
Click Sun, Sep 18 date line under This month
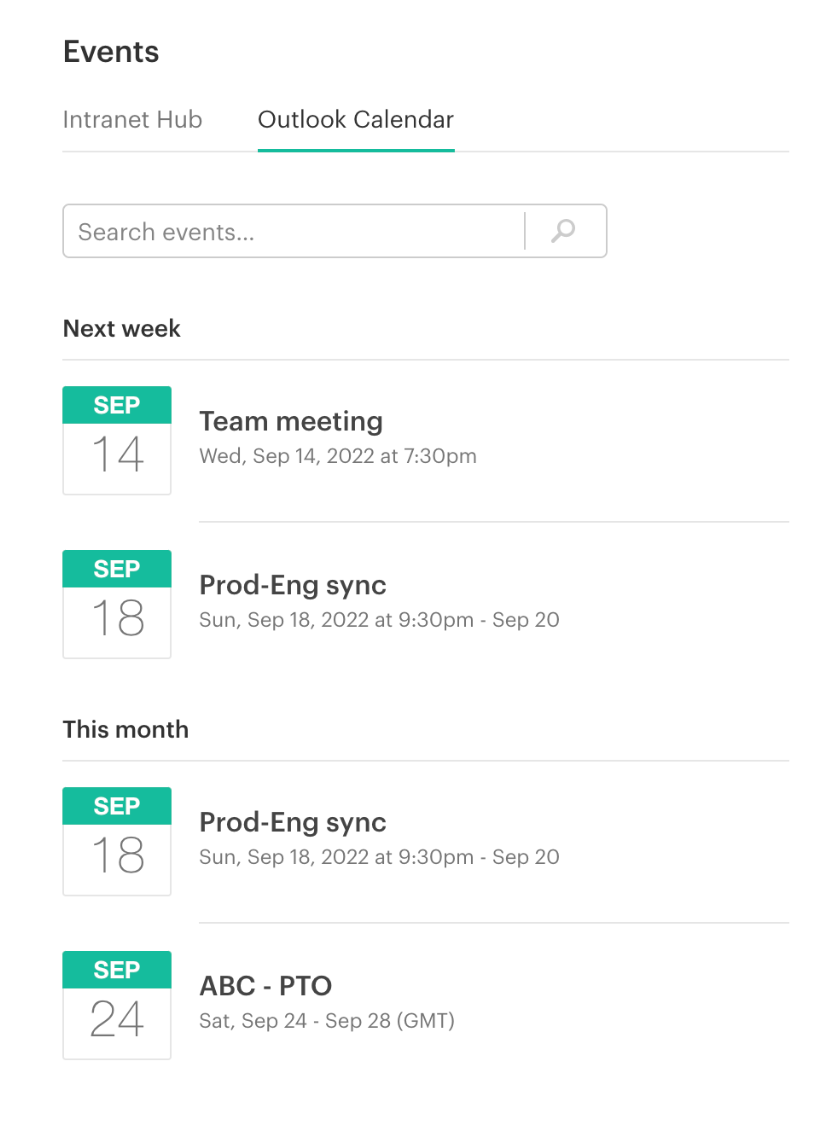(379, 857)
